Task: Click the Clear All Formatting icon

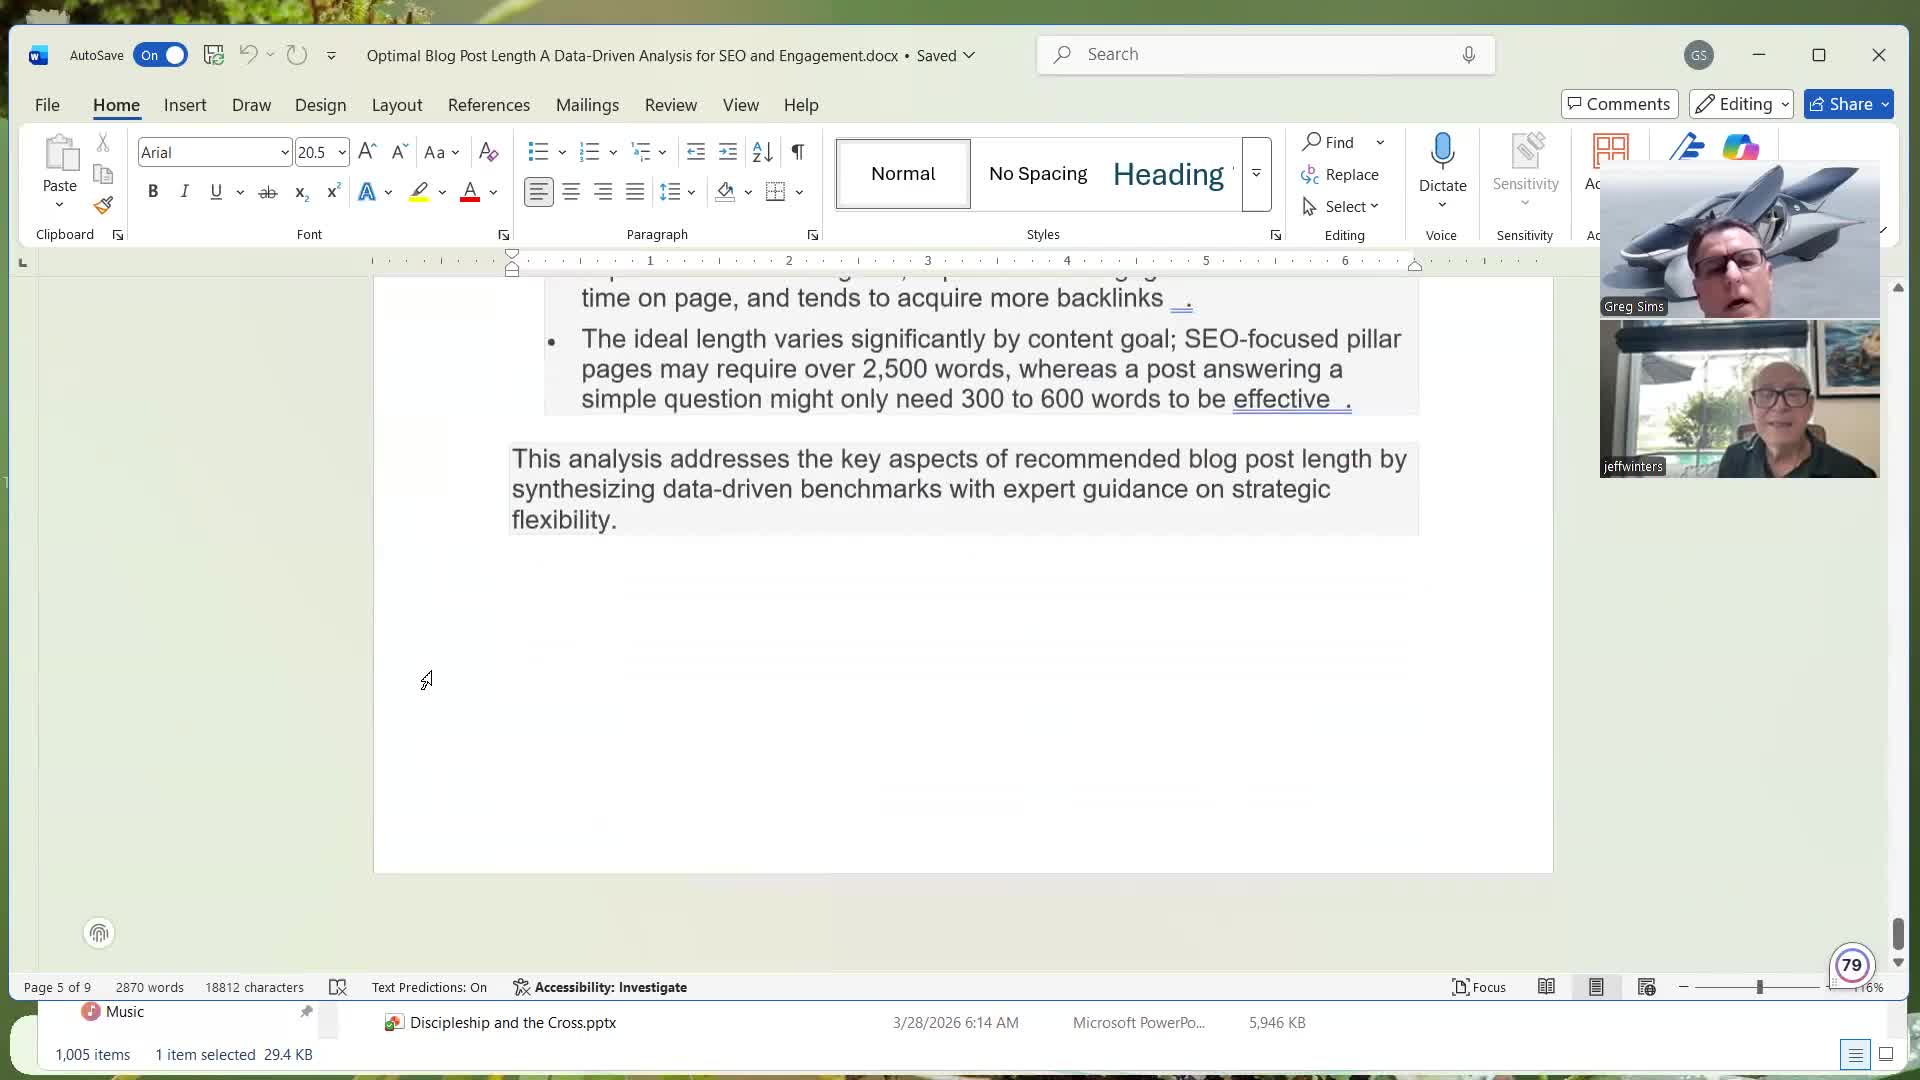Action: (488, 152)
